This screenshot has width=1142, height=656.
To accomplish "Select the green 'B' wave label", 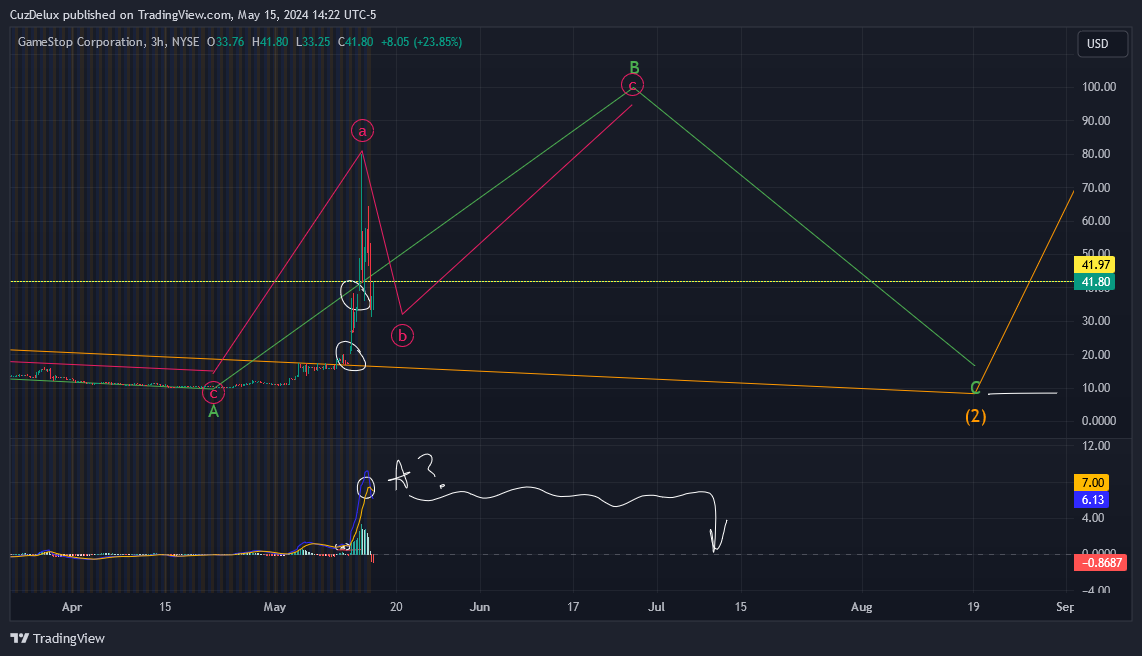I will (634, 68).
